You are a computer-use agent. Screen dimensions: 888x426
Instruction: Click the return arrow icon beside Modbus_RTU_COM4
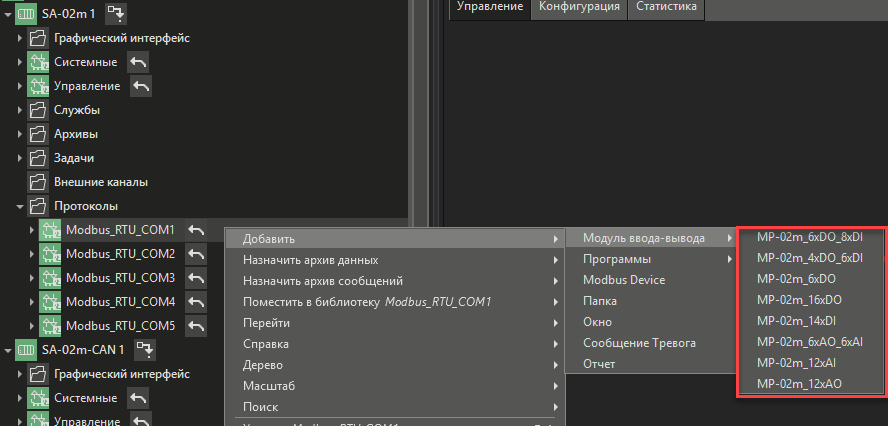point(197,302)
